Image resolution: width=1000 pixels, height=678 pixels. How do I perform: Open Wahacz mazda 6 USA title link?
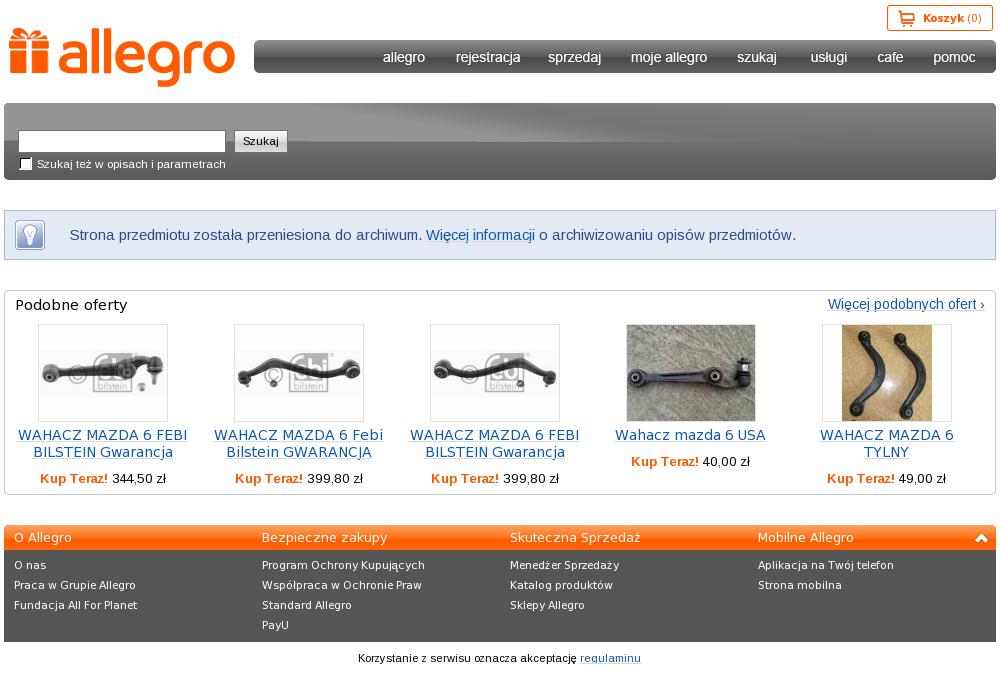[690, 435]
